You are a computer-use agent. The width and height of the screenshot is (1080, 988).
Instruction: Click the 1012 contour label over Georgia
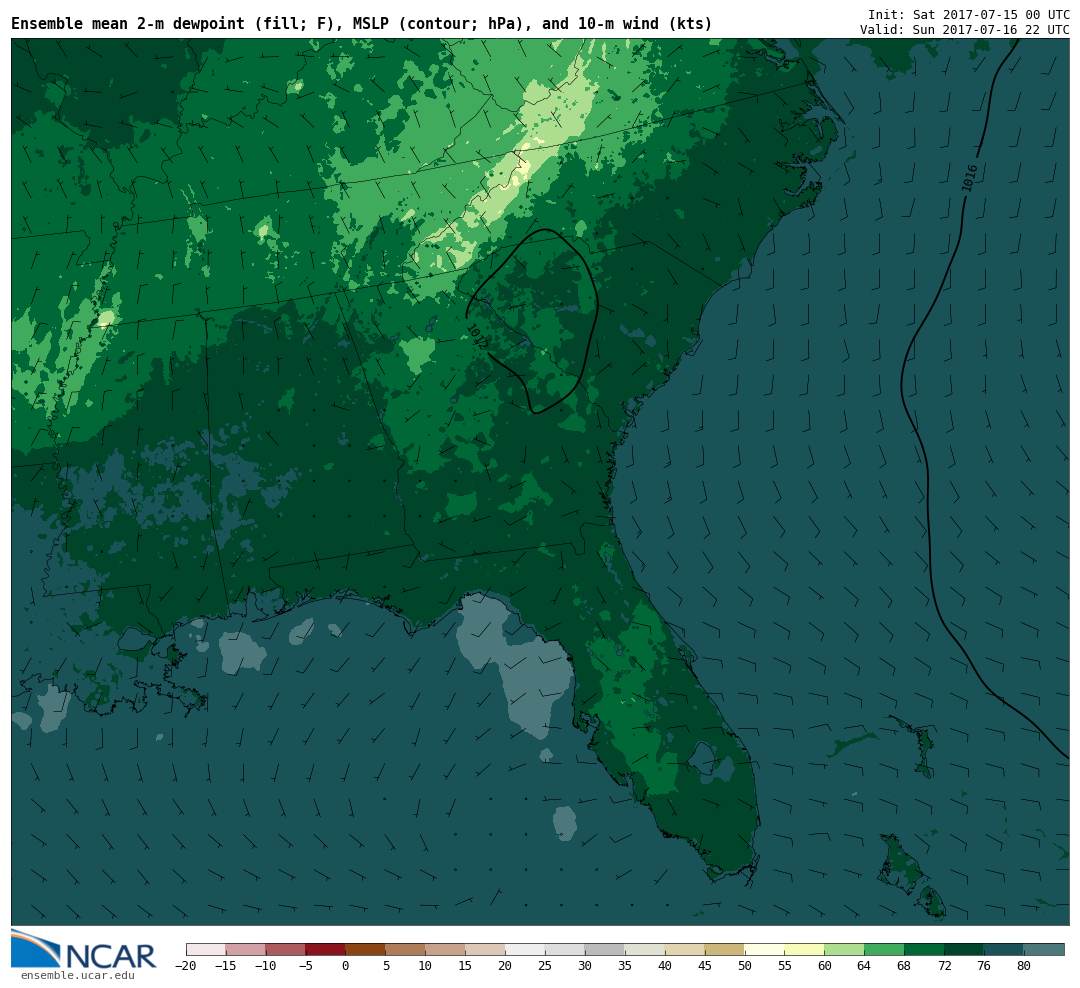click(477, 336)
